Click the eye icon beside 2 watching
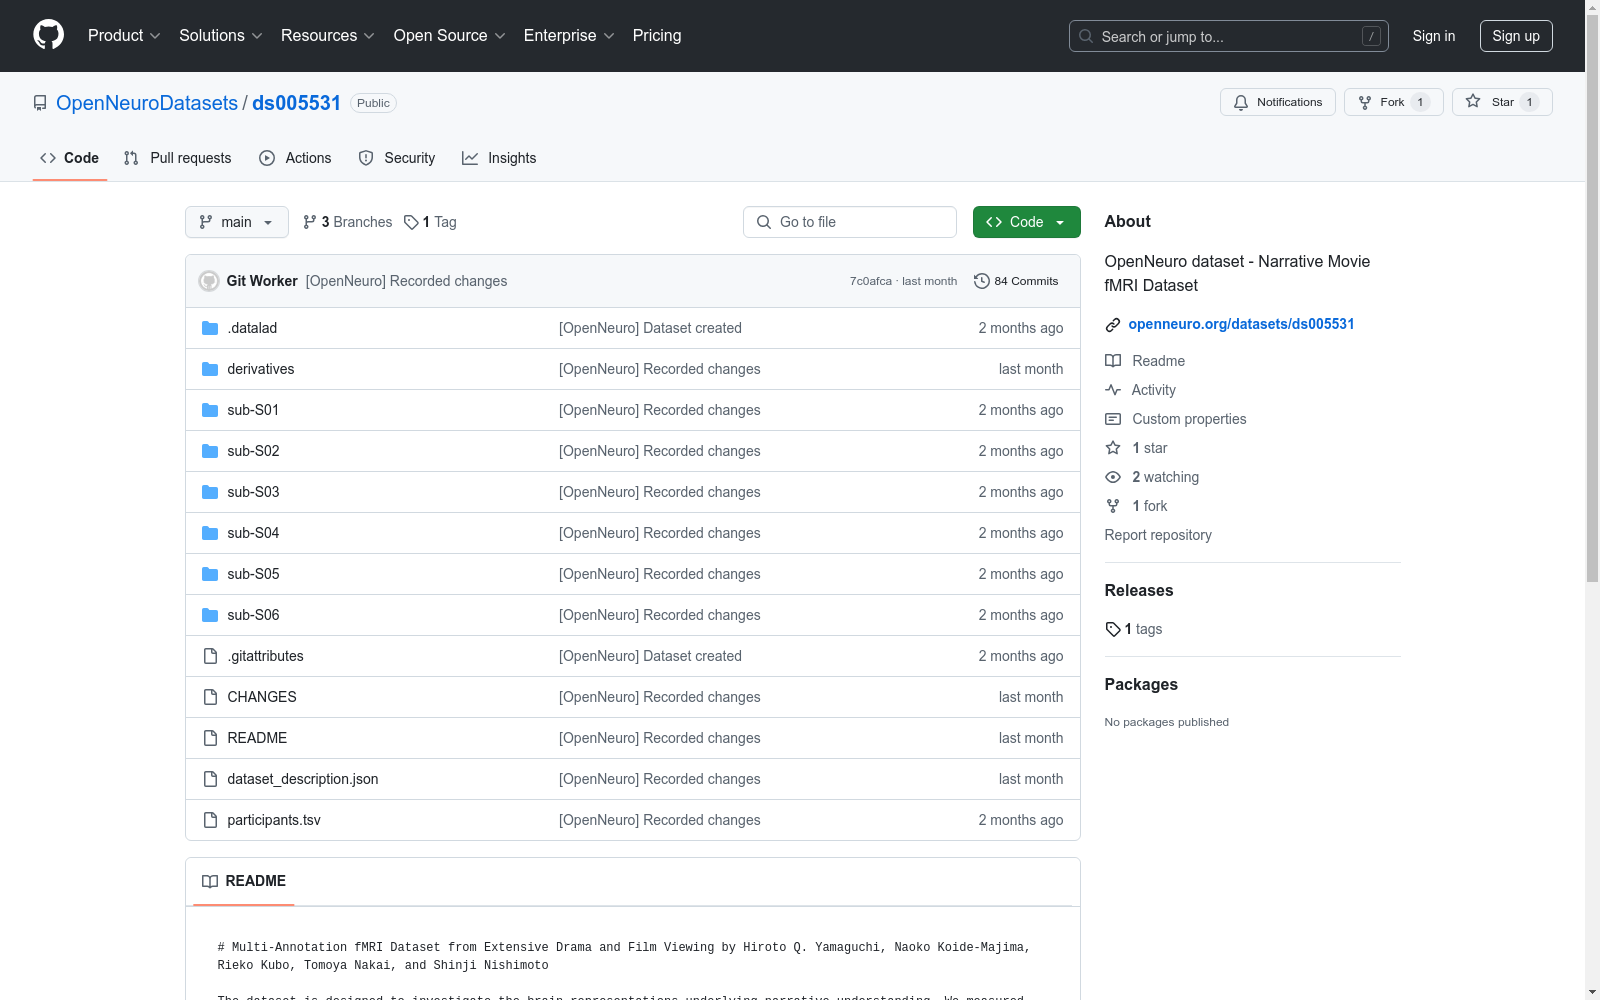The width and height of the screenshot is (1600, 1000). (x=1113, y=477)
